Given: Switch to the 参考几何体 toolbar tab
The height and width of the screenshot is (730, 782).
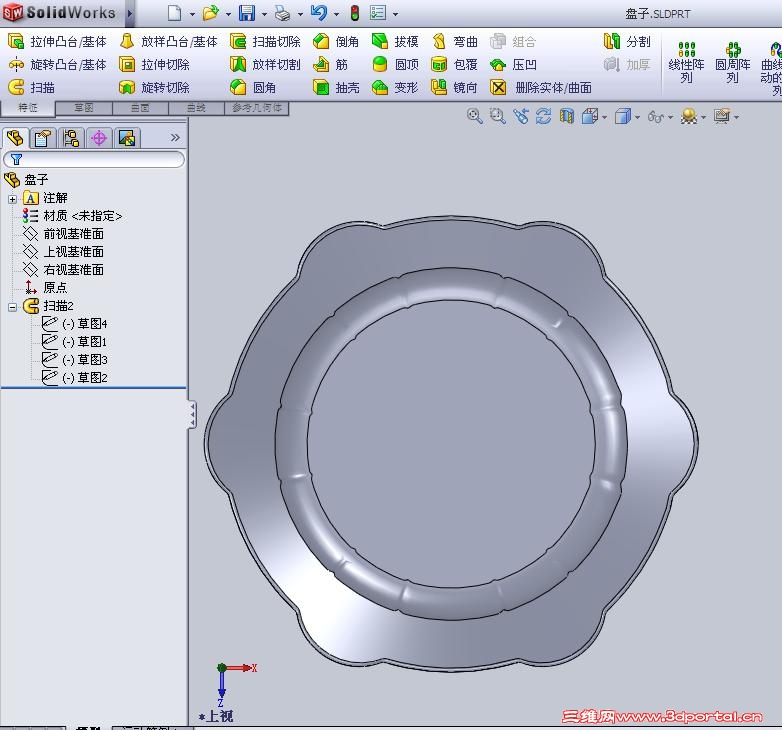Looking at the screenshot, I should [x=257, y=108].
